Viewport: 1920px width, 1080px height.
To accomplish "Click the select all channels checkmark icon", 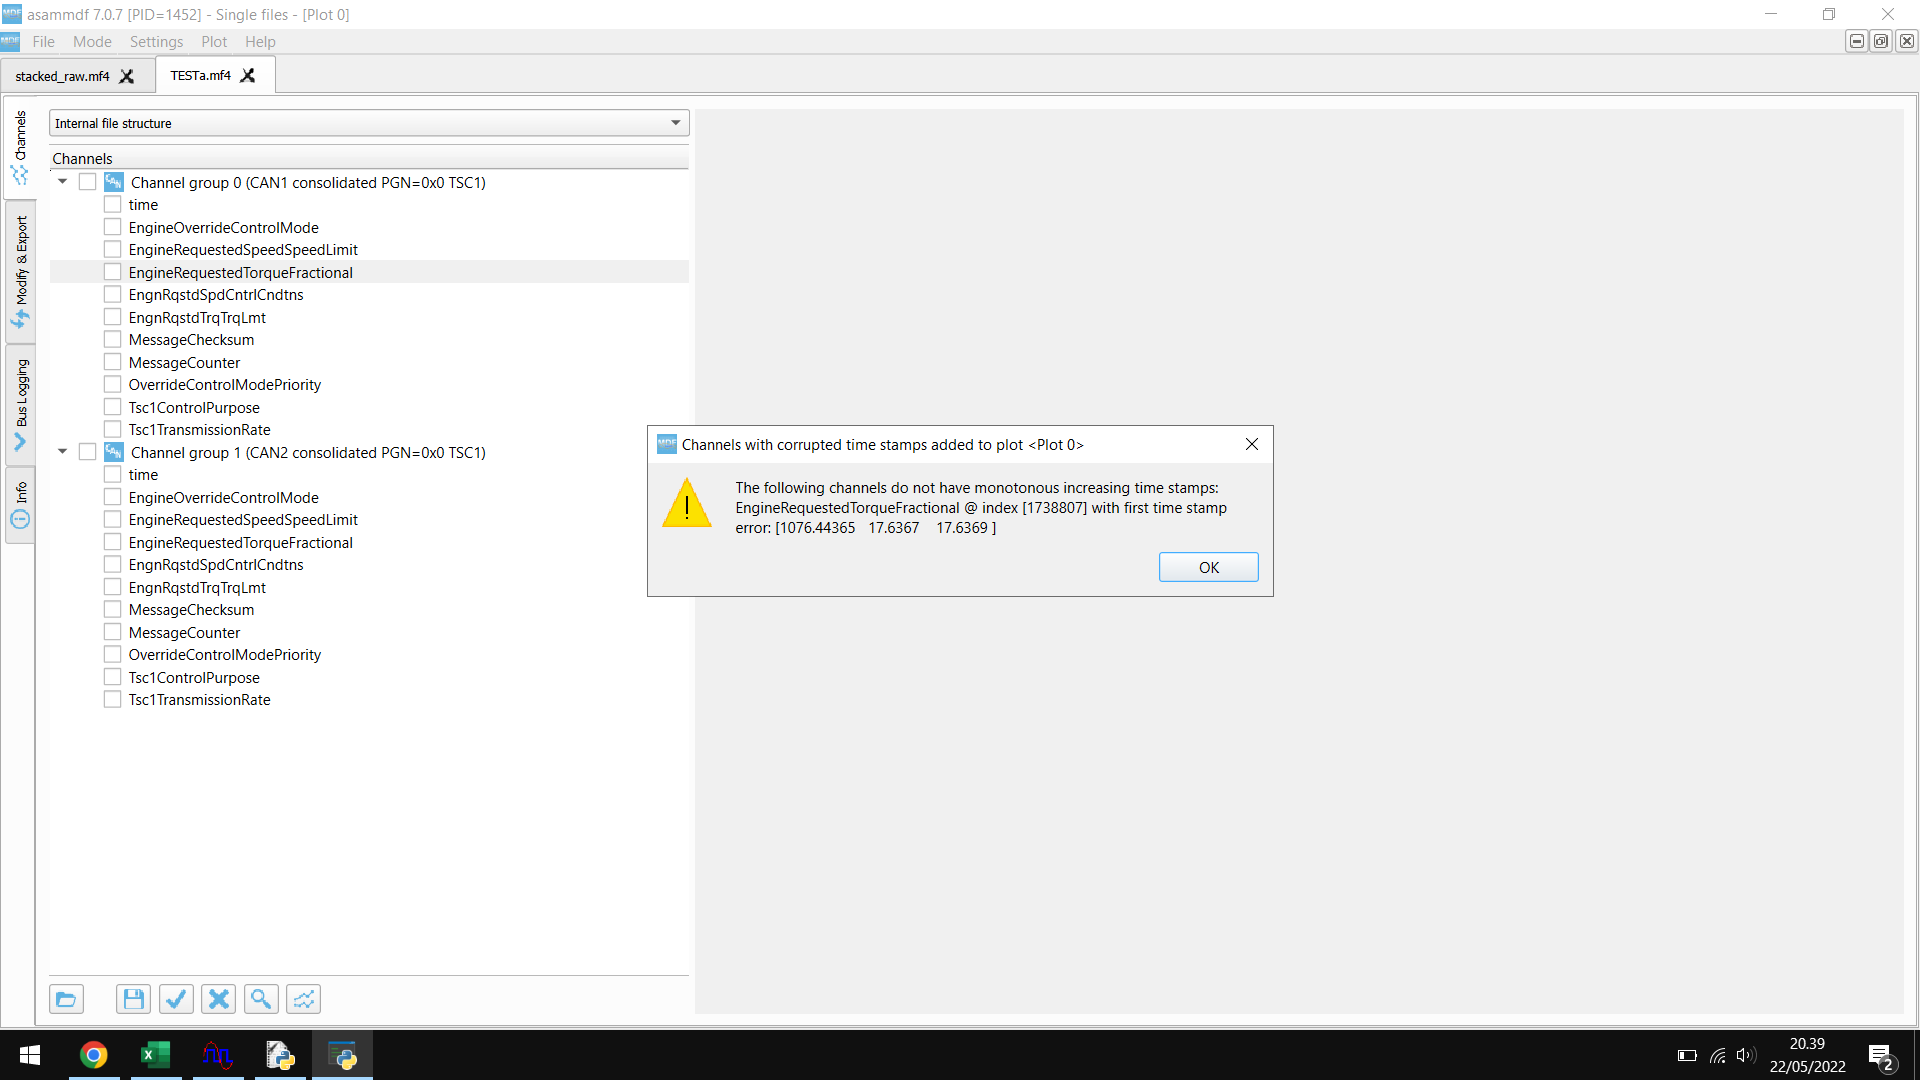I will click(x=176, y=999).
